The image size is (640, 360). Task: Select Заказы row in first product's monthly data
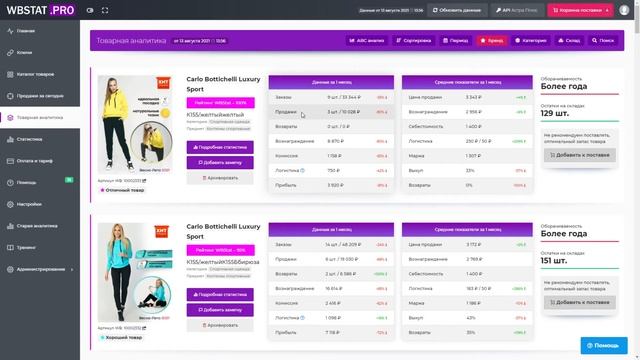(331, 97)
